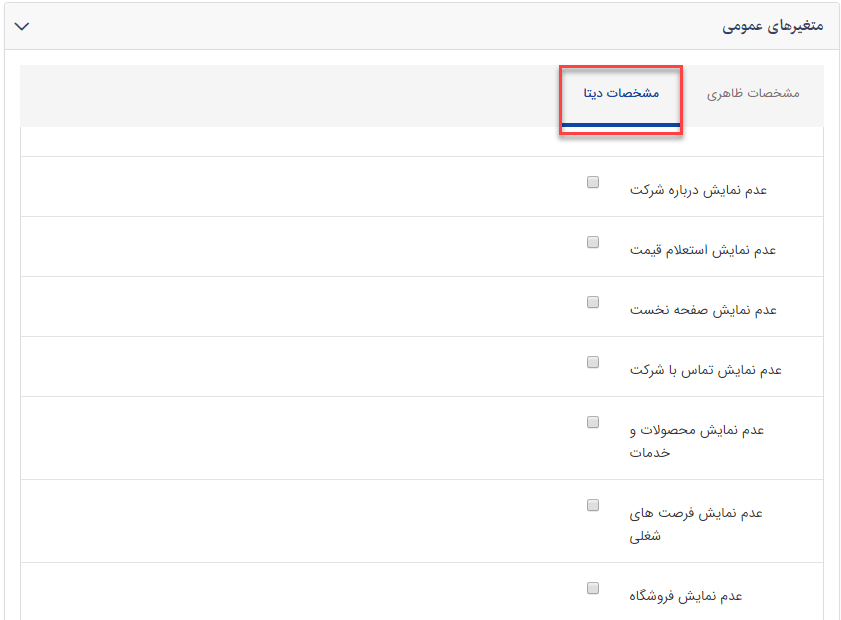Tick the عدم نمایش صفحه نخست checkbox
This screenshot has height=620, width=841.
[593, 302]
